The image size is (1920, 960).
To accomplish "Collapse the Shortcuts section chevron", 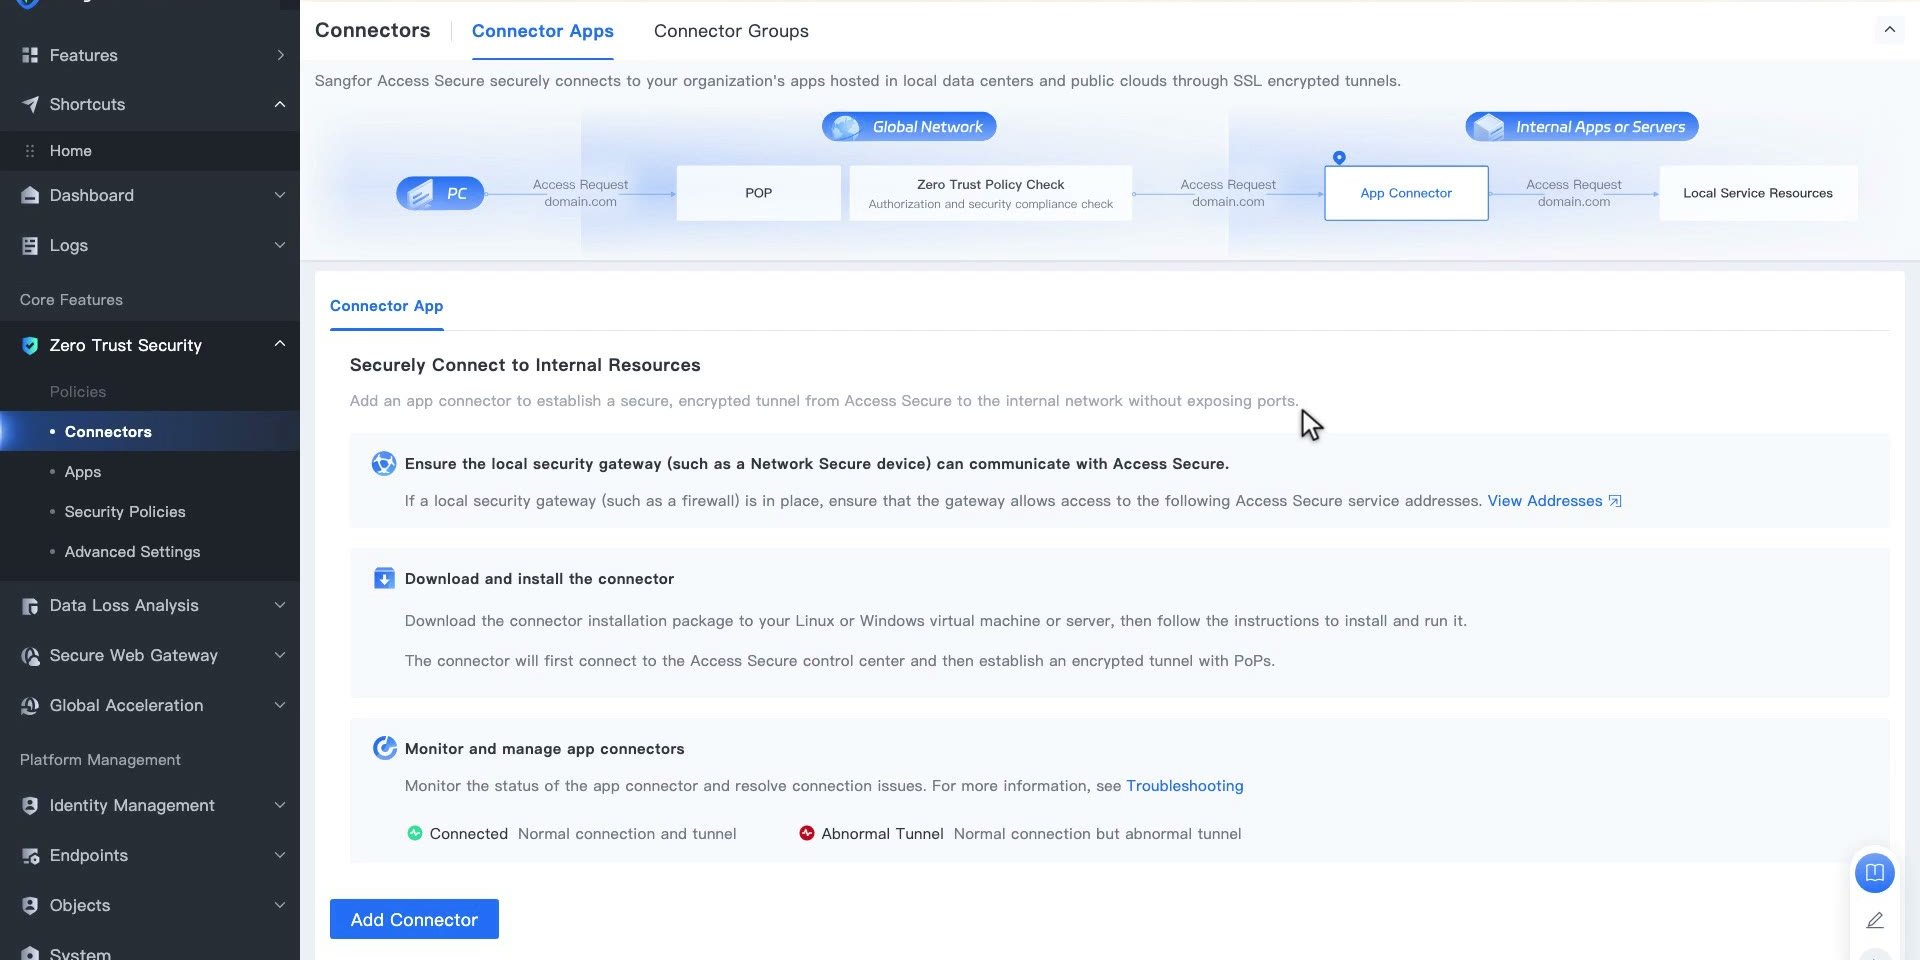I will click(280, 104).
